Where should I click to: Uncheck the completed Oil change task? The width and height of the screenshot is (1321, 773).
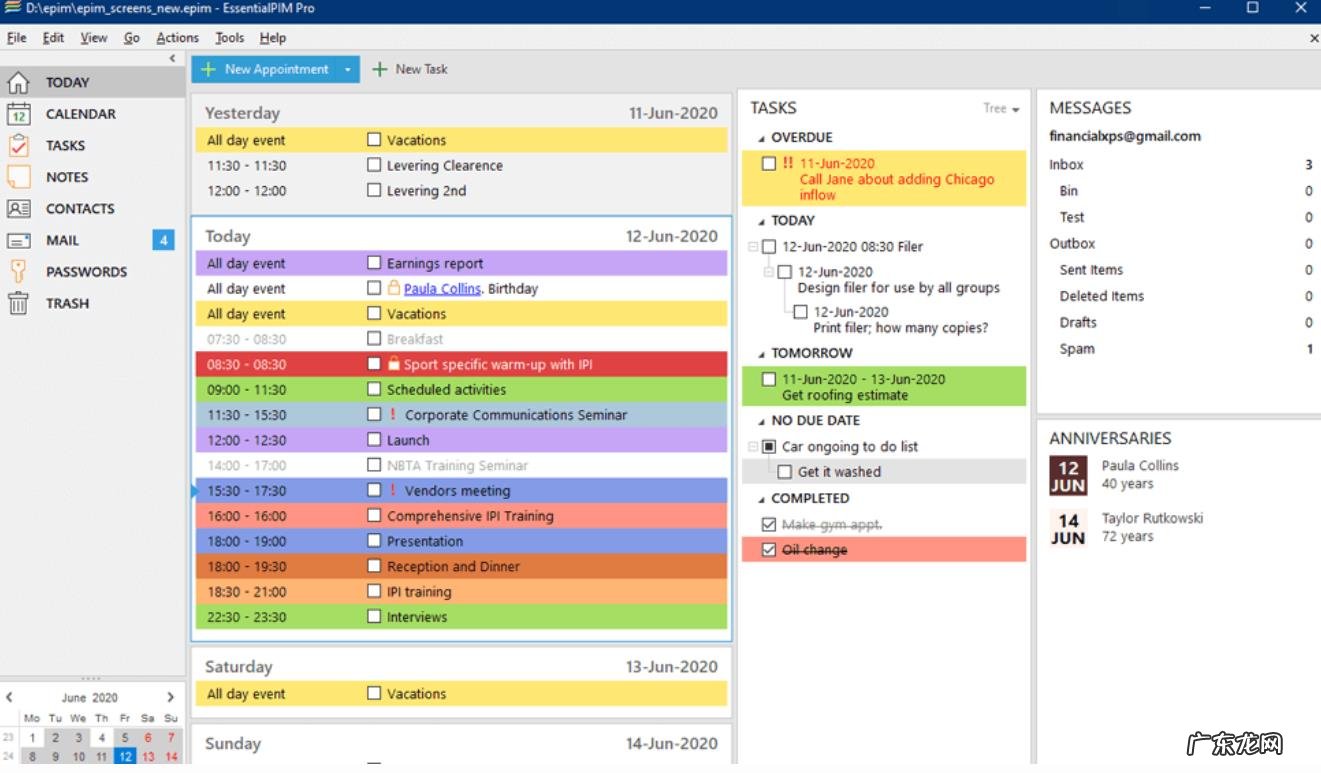pos(768,550)
